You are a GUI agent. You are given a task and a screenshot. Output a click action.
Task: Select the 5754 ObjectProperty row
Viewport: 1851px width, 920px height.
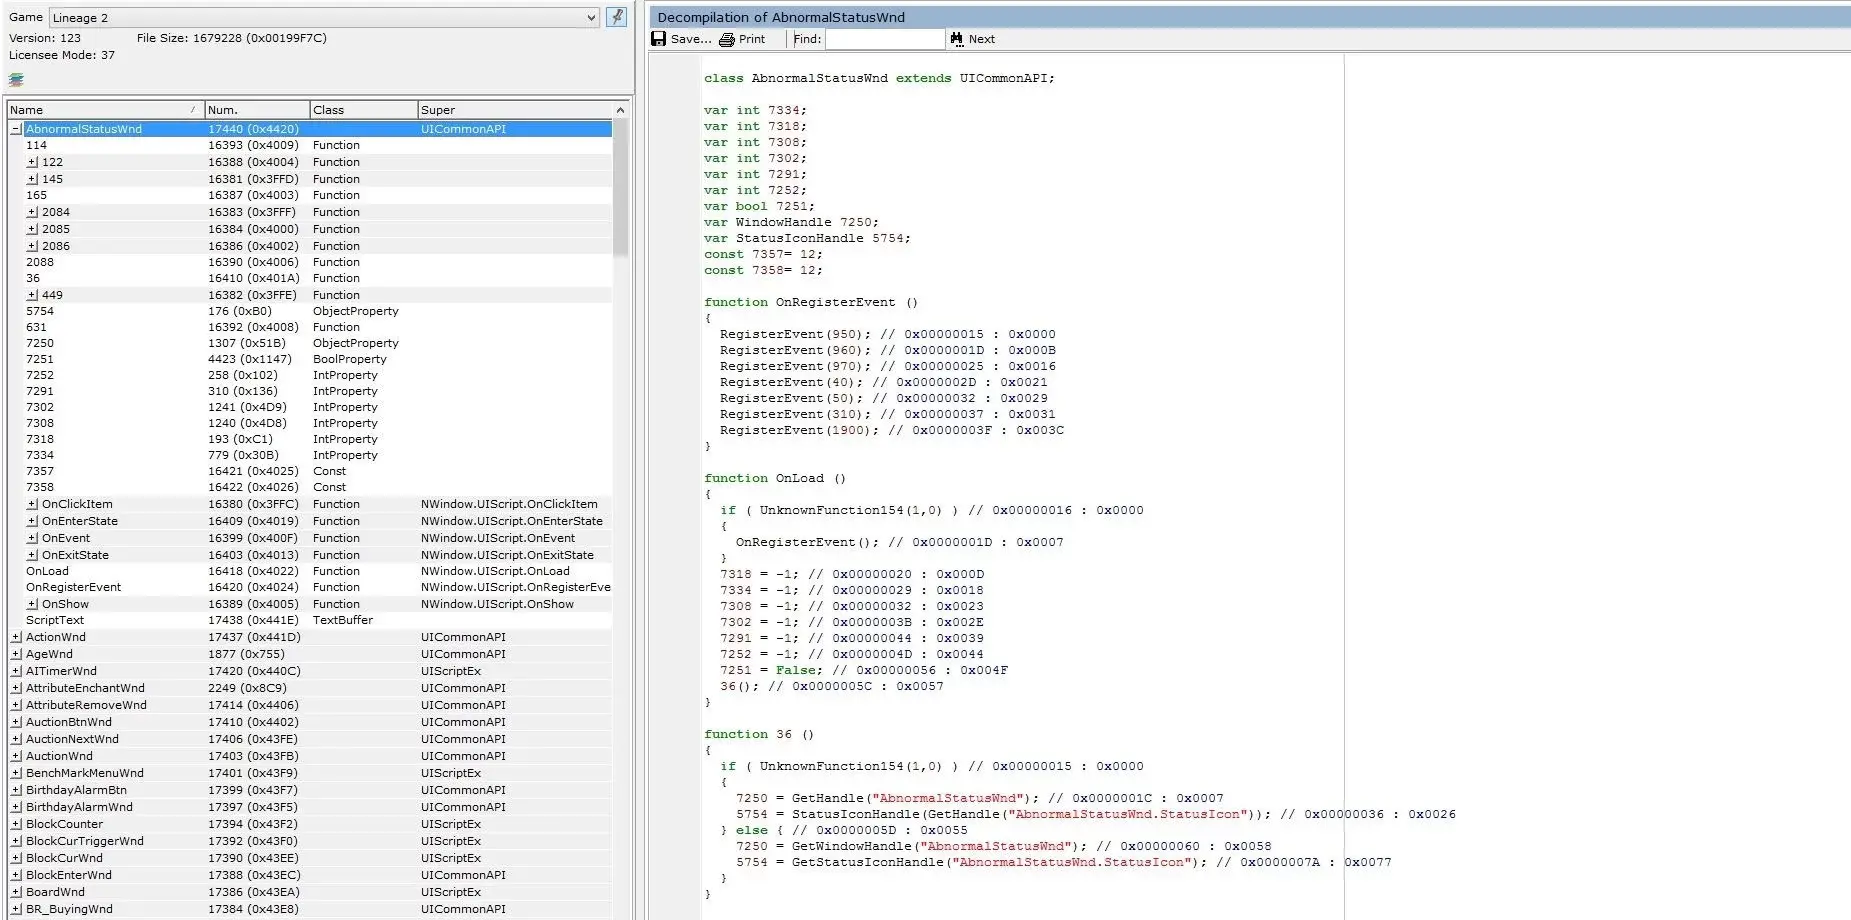tap(310, 311)
